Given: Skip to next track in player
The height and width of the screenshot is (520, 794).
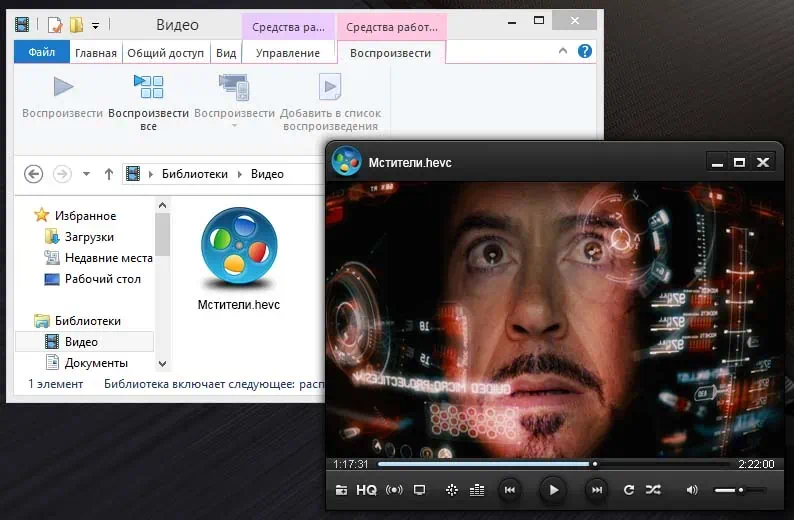Looking at the screenshot, I should [x=596, y=490].
